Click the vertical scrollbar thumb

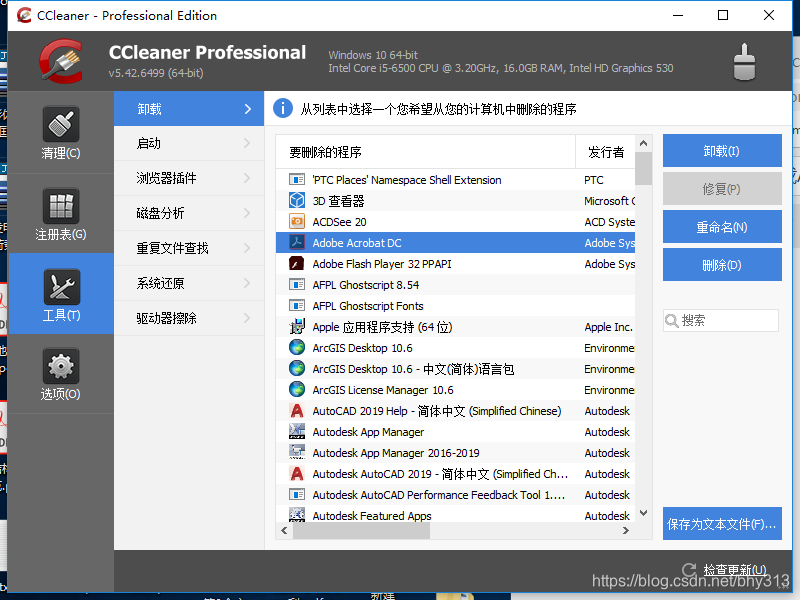[643, 168]
